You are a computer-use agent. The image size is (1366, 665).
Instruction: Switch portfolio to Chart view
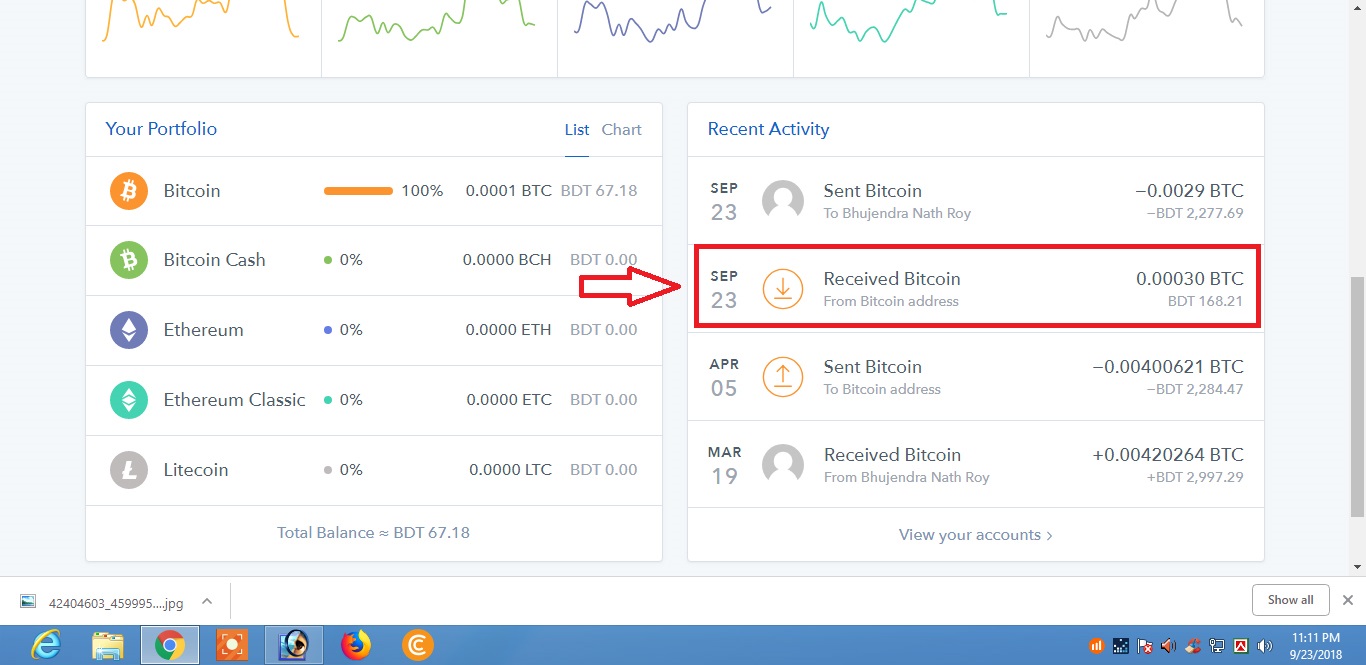(622, 129)
